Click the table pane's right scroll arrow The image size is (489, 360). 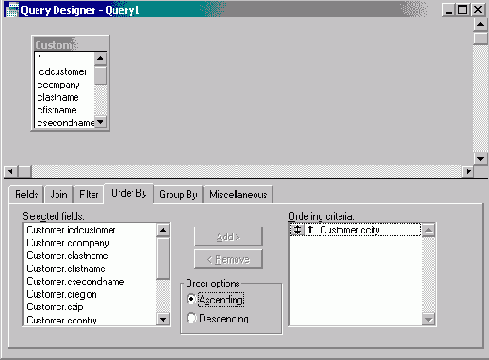pyautogui.click(x=468, y=171)
